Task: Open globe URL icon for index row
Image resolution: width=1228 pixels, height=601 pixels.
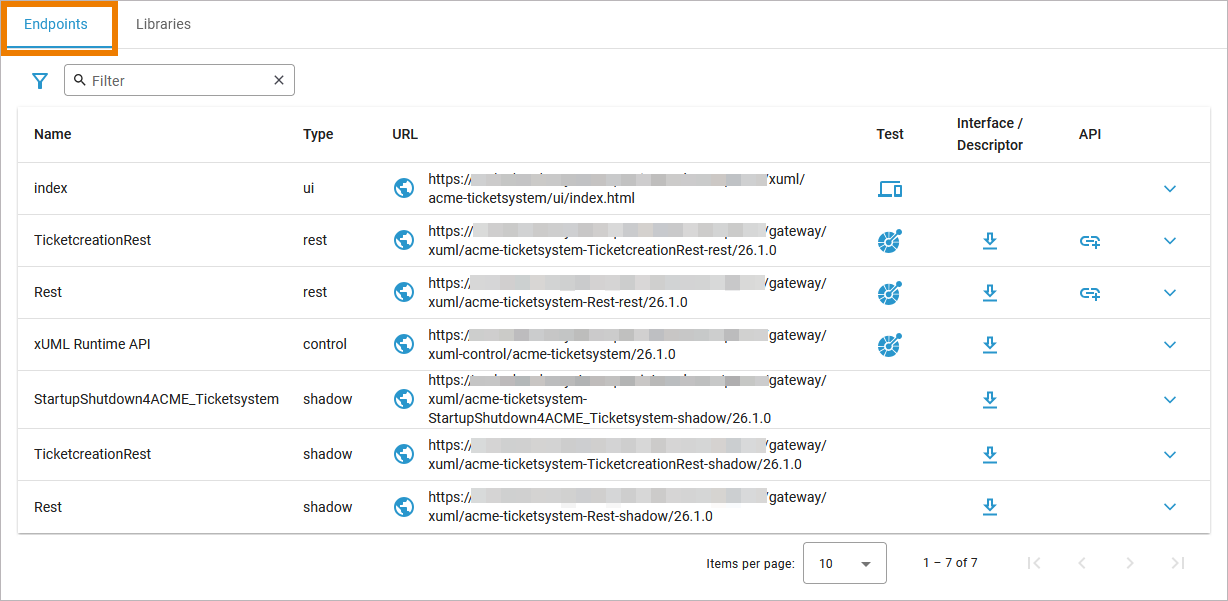Action: tap(404, 189)
